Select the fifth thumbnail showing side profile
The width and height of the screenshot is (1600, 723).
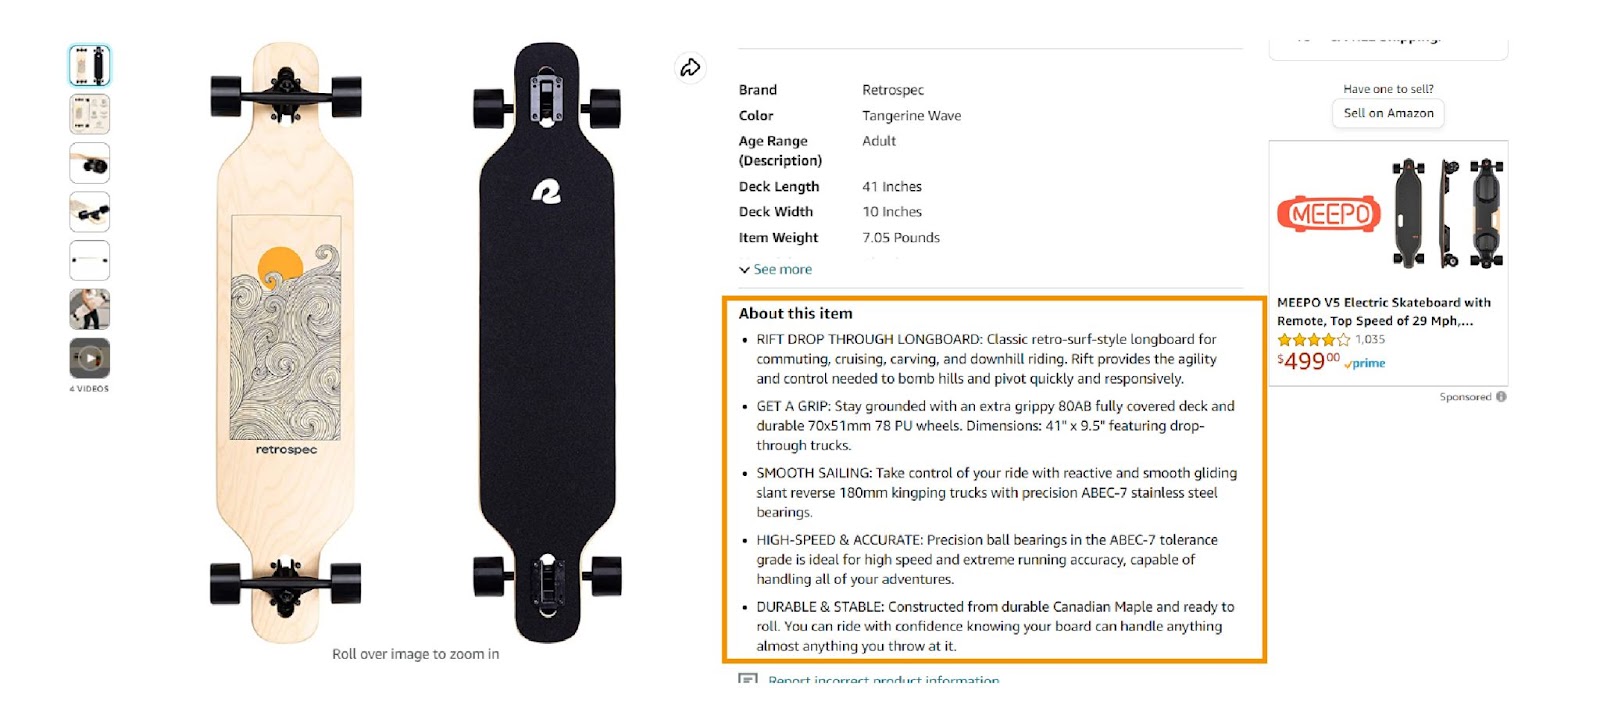(x=89, y=260)
